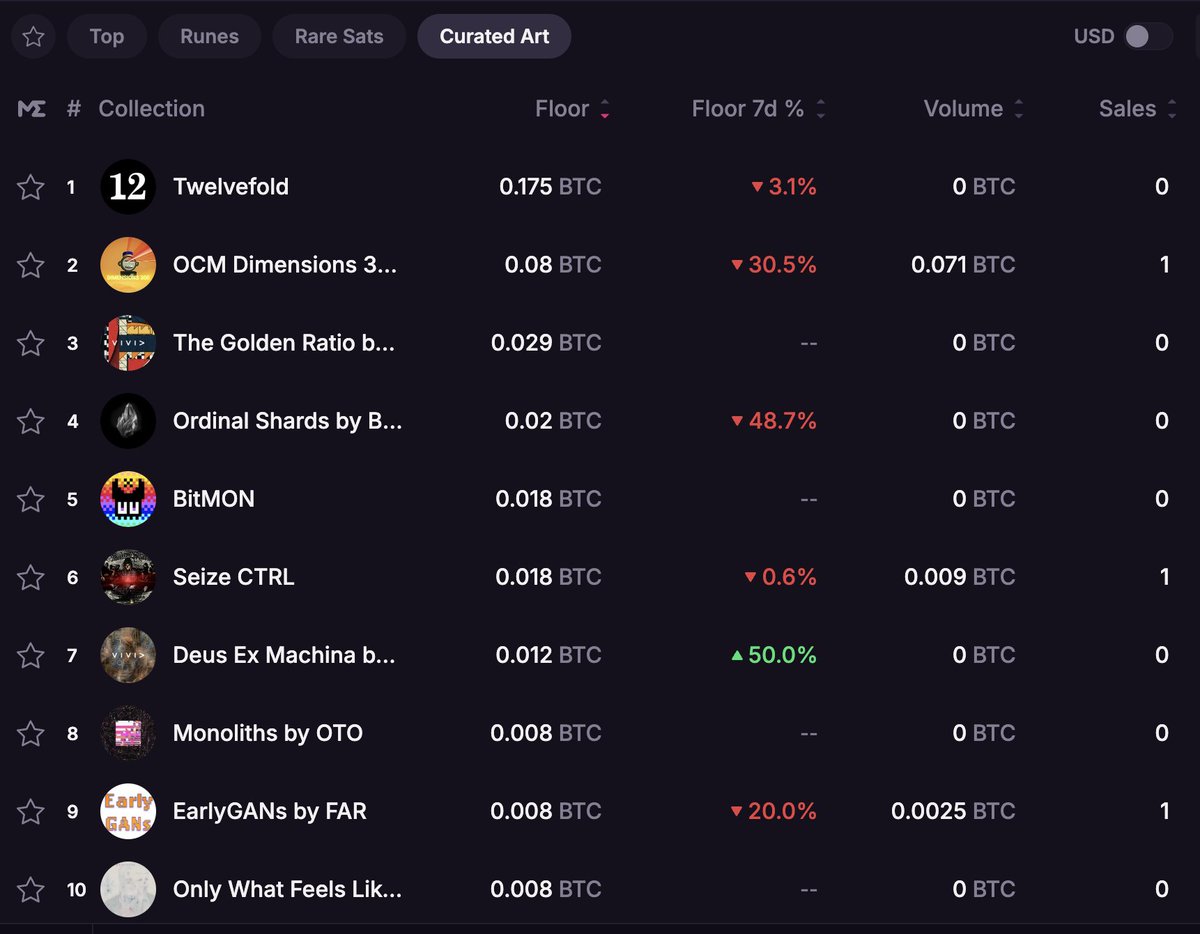Open the favorites star filter in the top bar
The width and height of the screenshot is (1200, 934).
tap(32, 36)
